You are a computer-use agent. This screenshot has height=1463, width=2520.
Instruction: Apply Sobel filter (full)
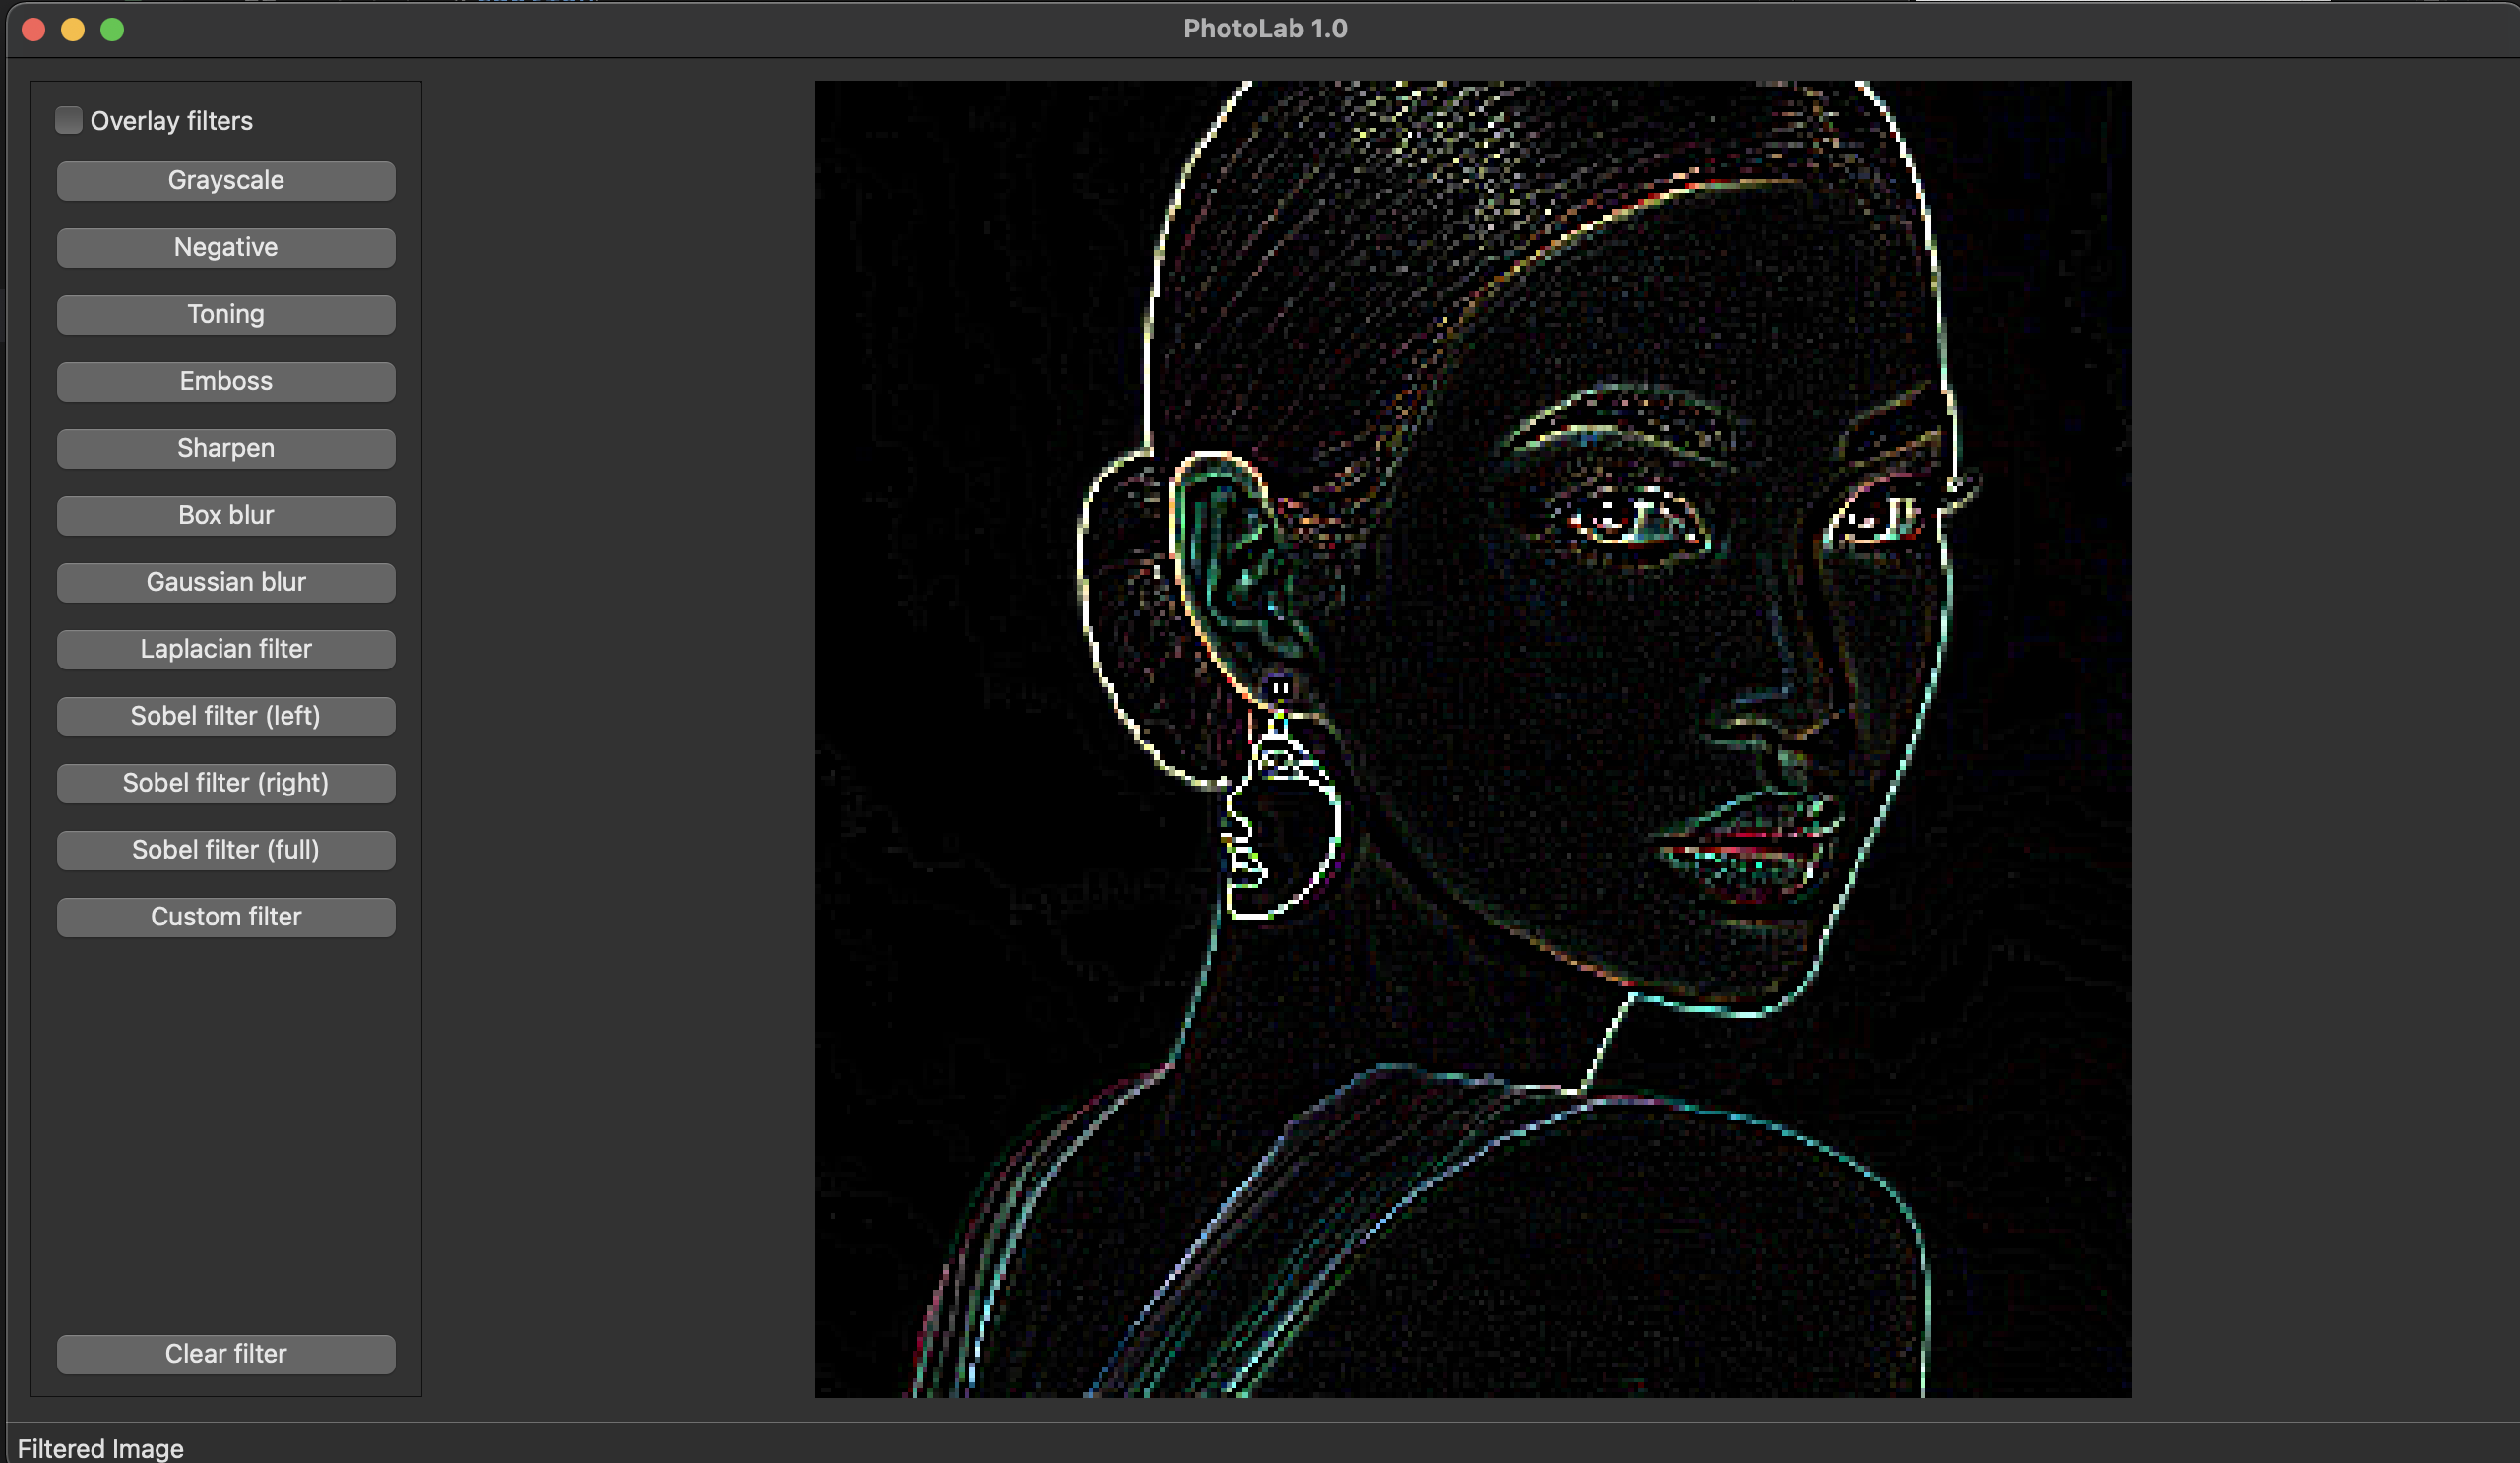[226, 851]
